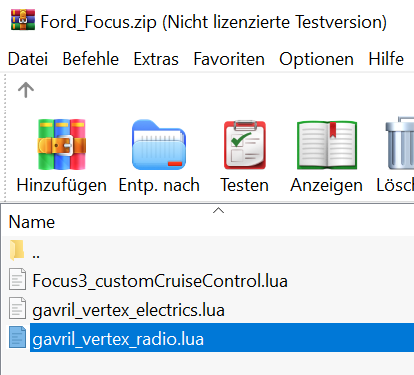Screen dimensions: 414x375
Task: Click the Hinzufügen books icon
Action: coord(62,144)
